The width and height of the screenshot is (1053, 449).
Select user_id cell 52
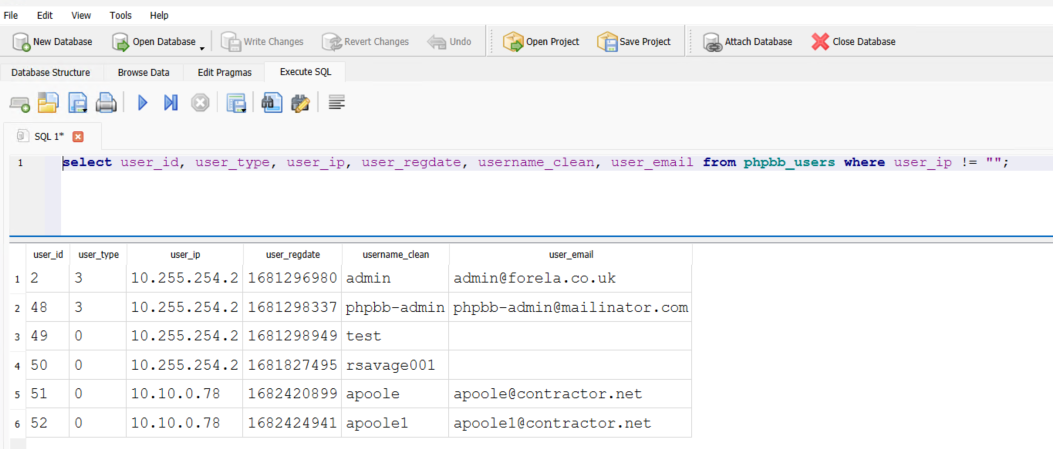(48, 423)
